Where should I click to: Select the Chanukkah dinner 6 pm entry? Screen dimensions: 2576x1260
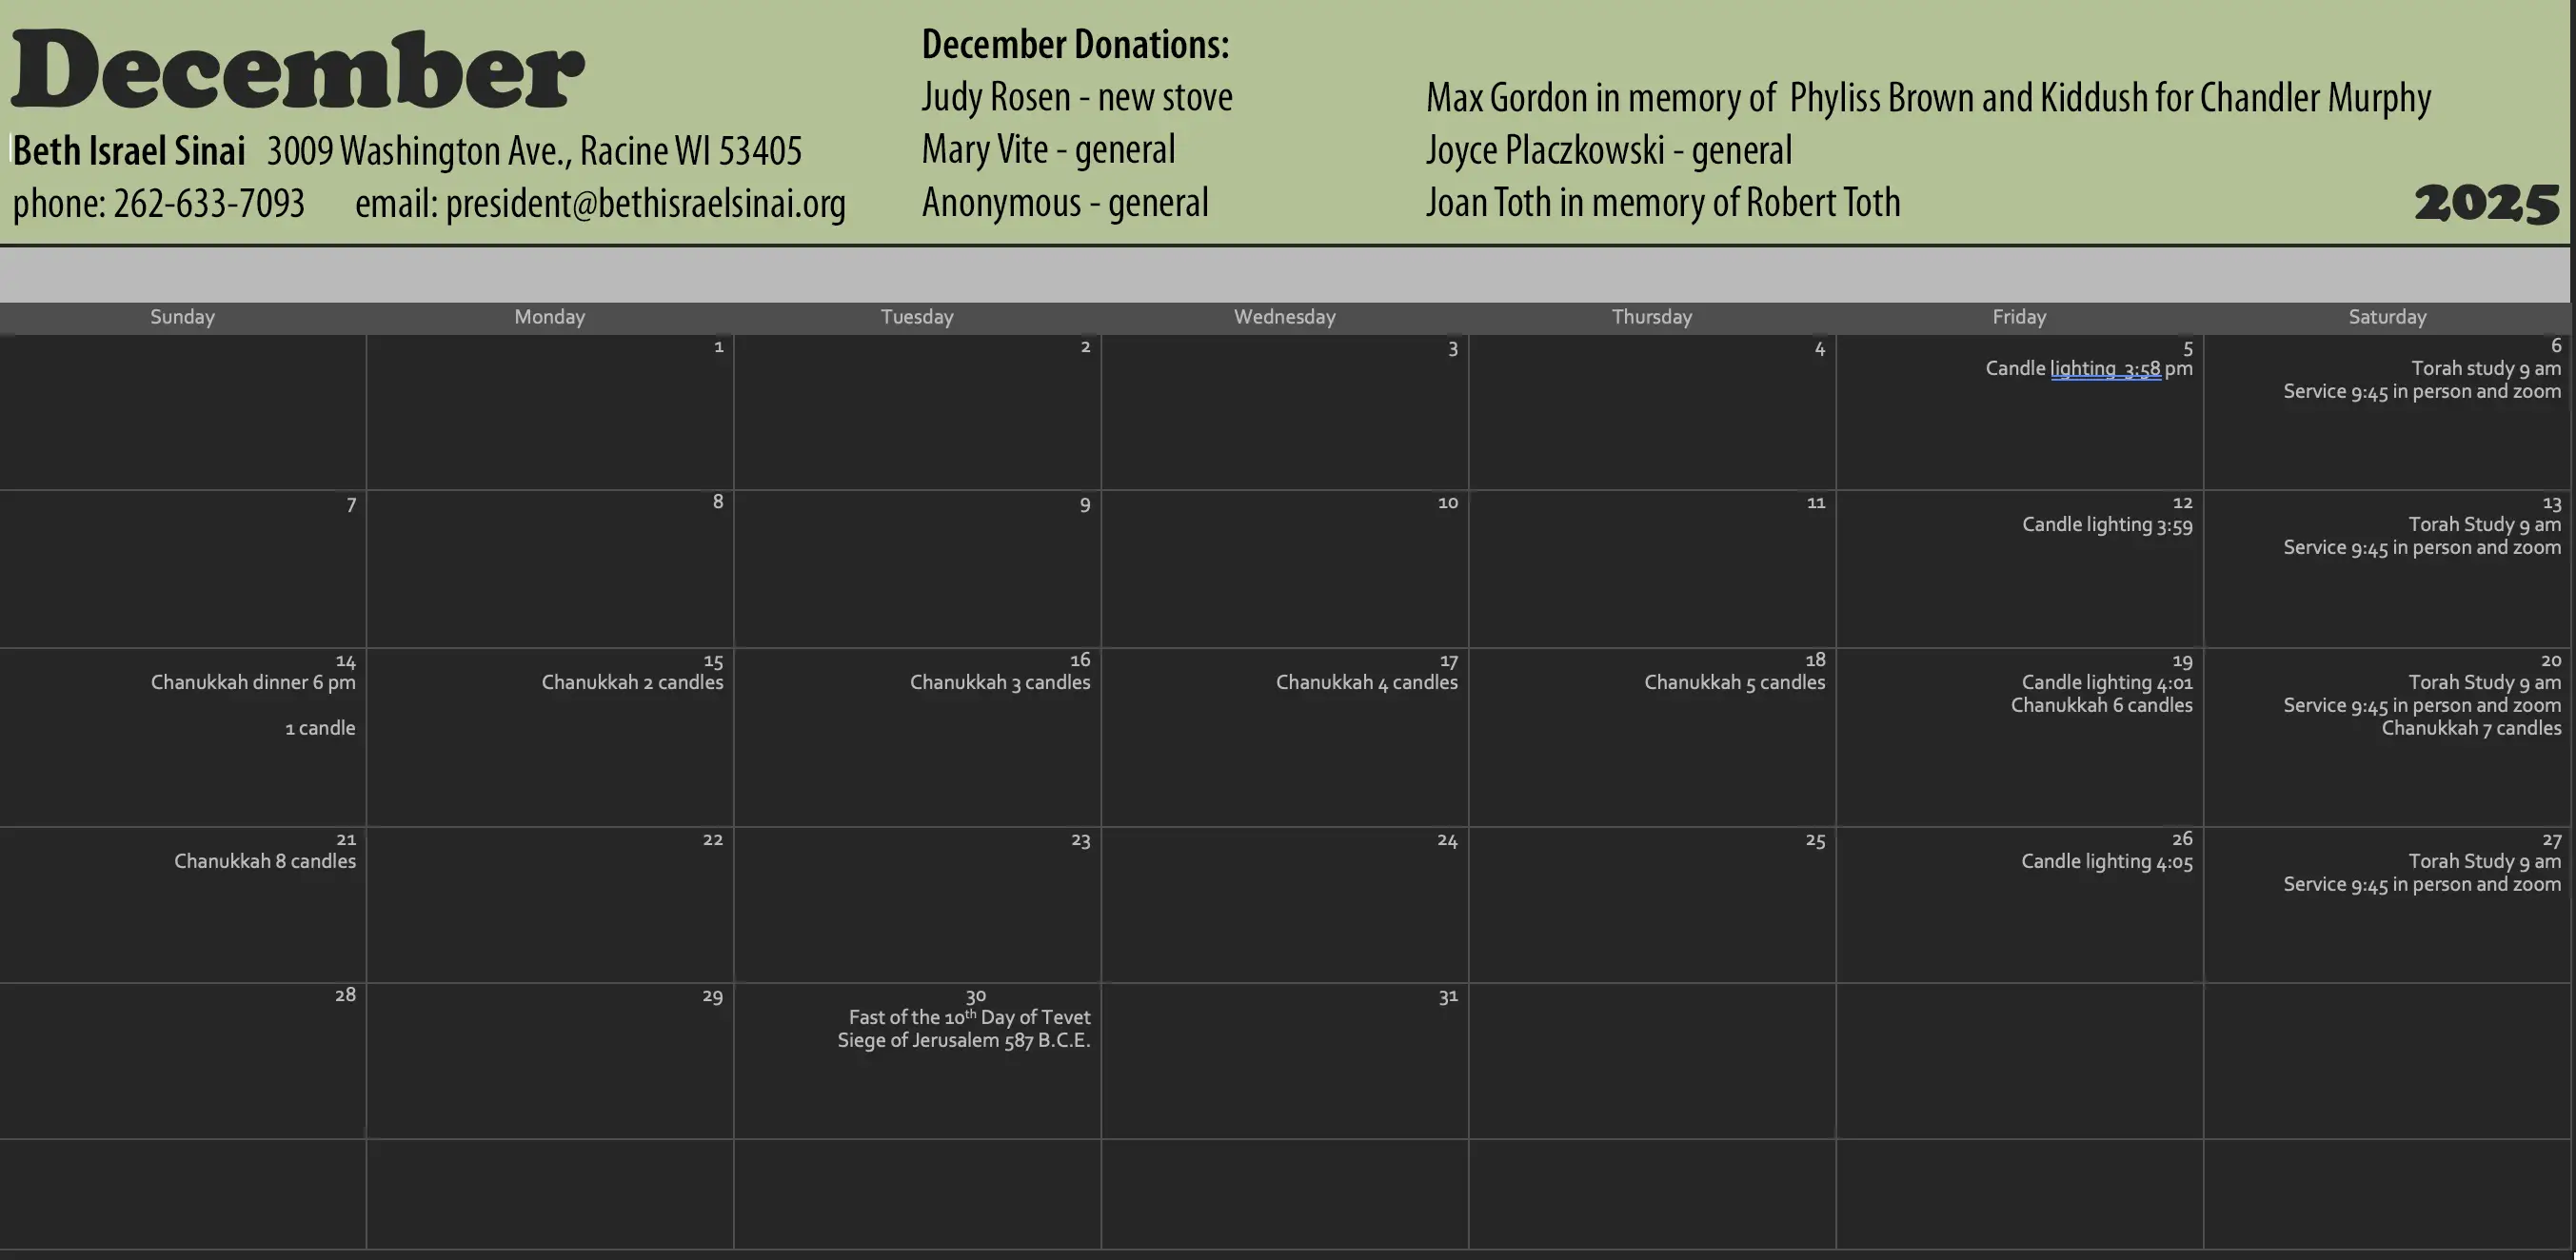[253, 683]
